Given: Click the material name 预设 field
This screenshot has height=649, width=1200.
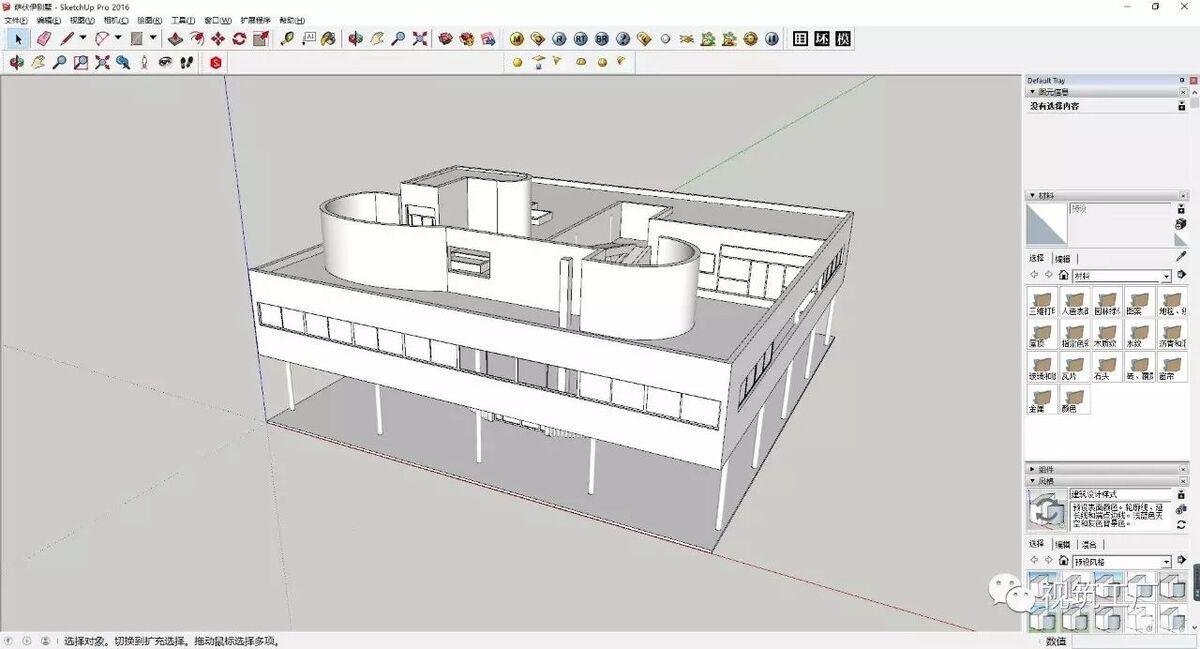Looking at the screenshot, I should point(1120,209).
